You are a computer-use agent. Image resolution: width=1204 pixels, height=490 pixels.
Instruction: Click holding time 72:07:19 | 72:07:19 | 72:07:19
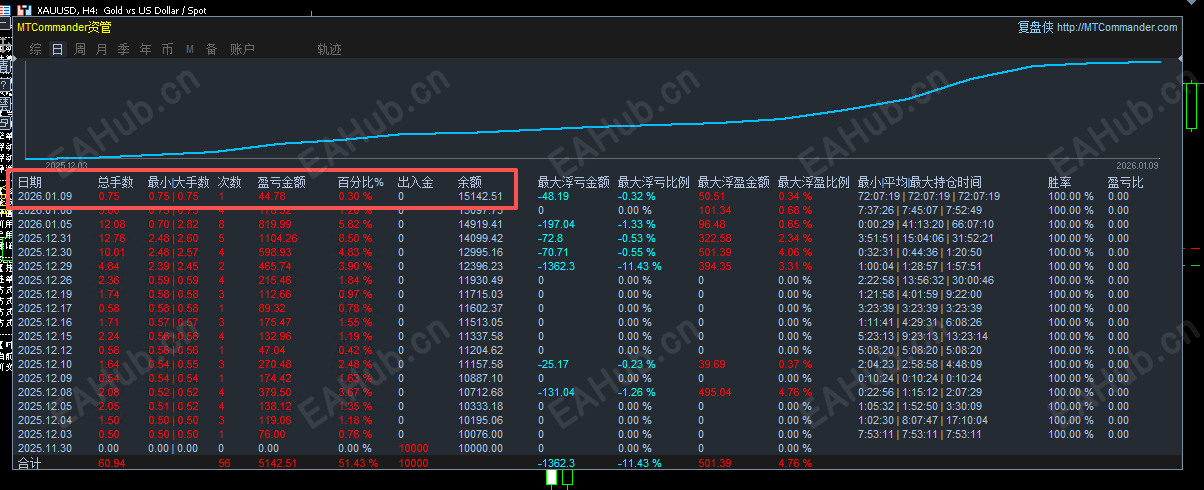[x=928, y=197]
